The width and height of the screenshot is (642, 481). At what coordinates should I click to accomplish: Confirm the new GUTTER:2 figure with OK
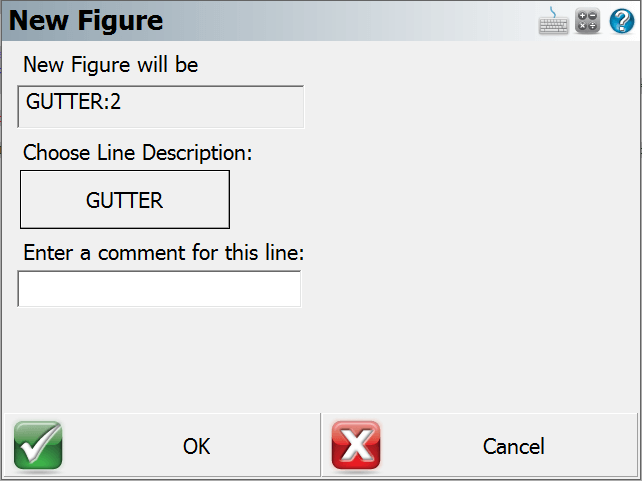point(196,446)
